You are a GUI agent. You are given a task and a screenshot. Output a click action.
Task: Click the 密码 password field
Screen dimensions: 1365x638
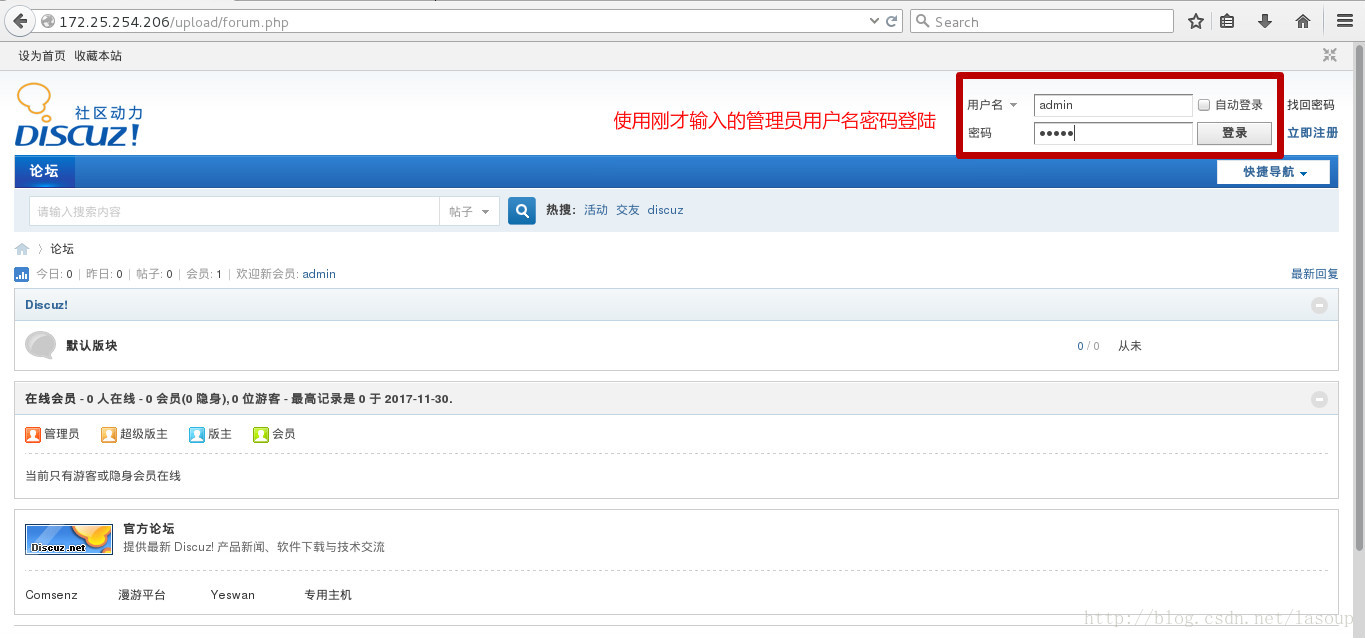(1113, 133)
